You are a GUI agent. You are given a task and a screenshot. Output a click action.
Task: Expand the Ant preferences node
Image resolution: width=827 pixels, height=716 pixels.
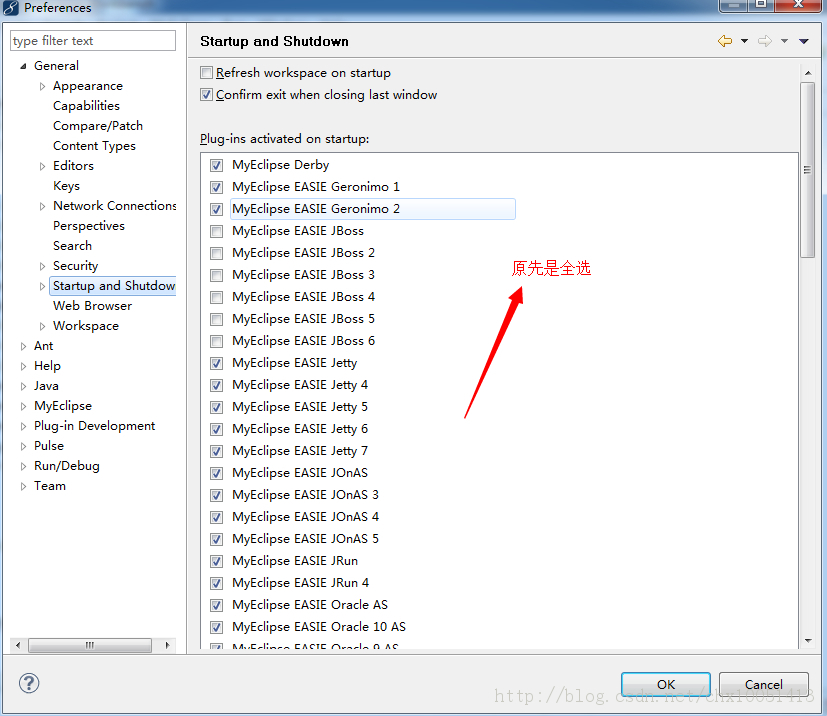point(23,346)
